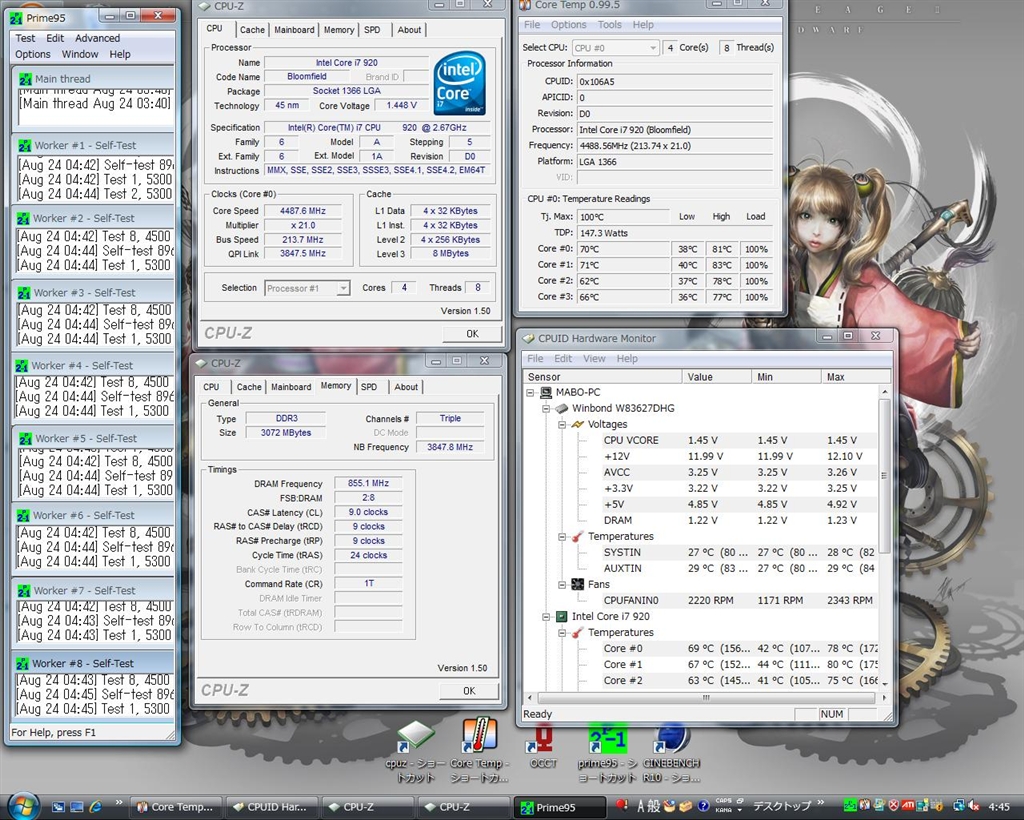Switch to the Mainboard tab in CPU-Z

[294, 30]
